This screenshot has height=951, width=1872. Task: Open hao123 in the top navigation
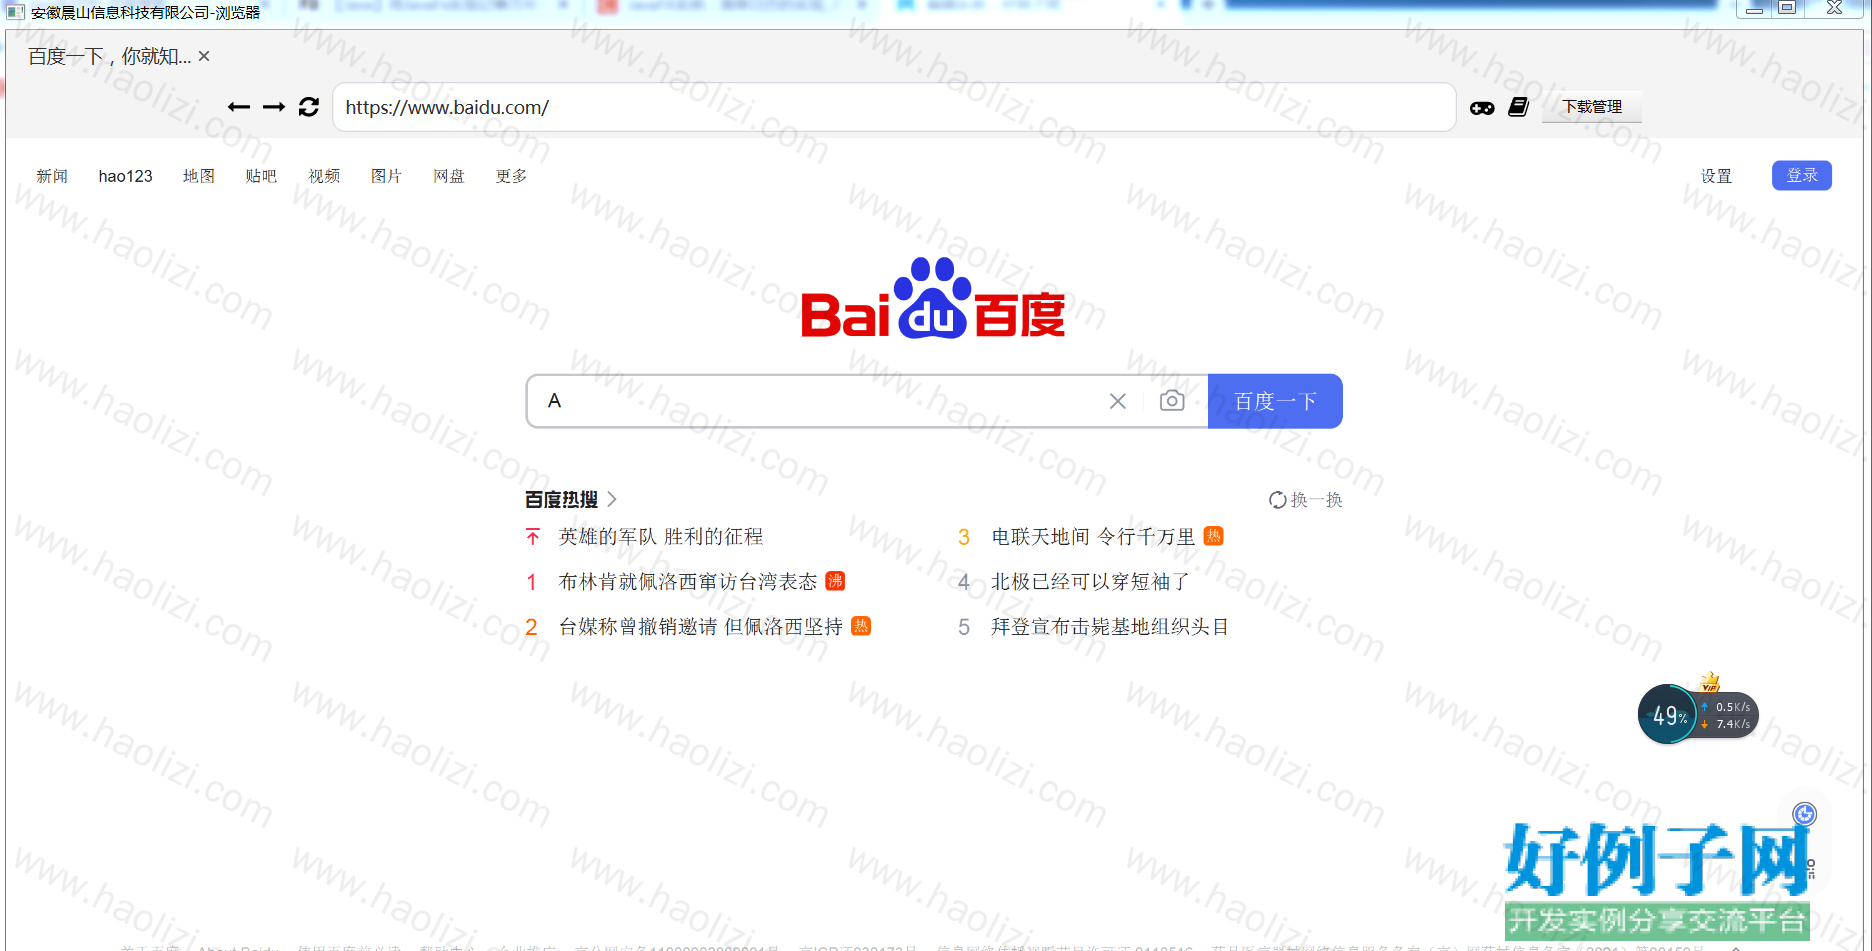[126, 176]
